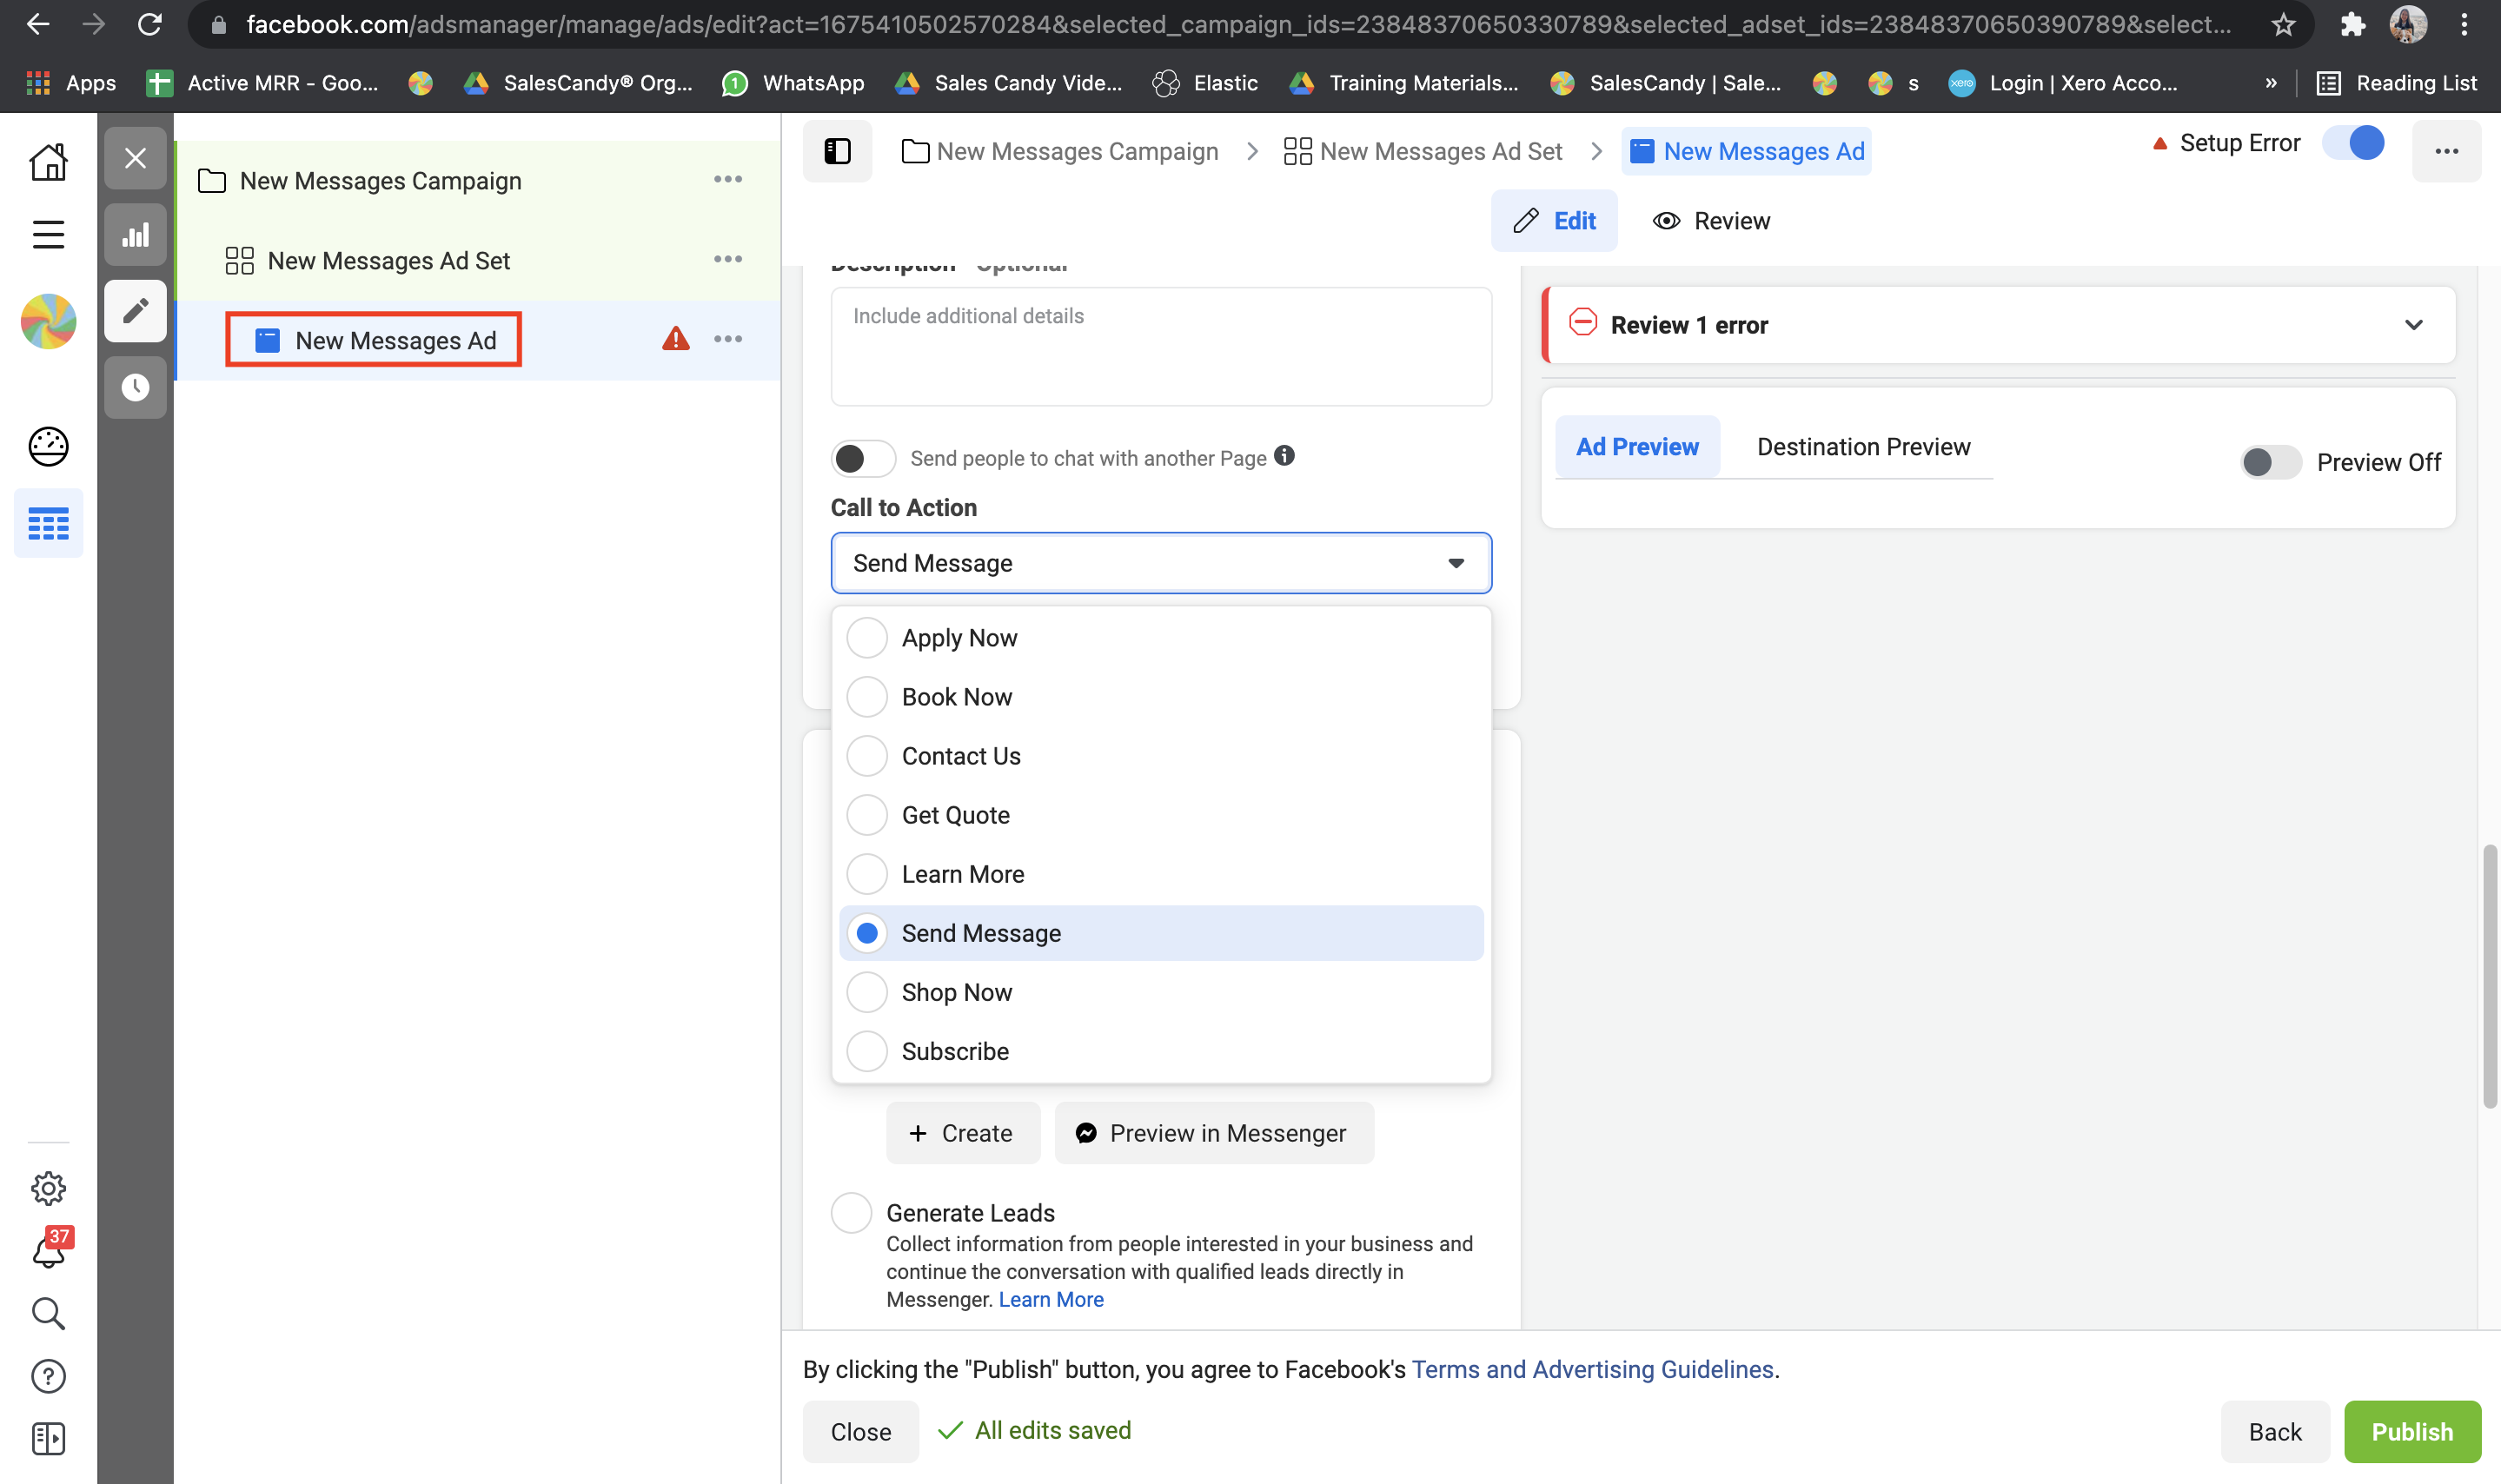
Task: Open the bar chart view icon
Action: click(x=135, y=236)
